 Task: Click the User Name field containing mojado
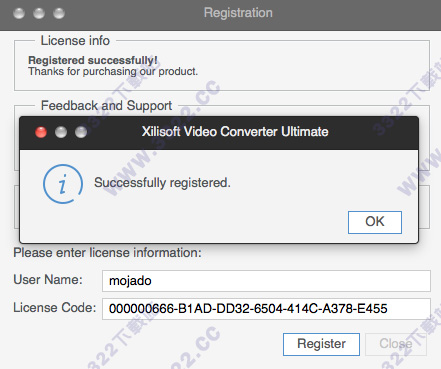tap(266, 281)
